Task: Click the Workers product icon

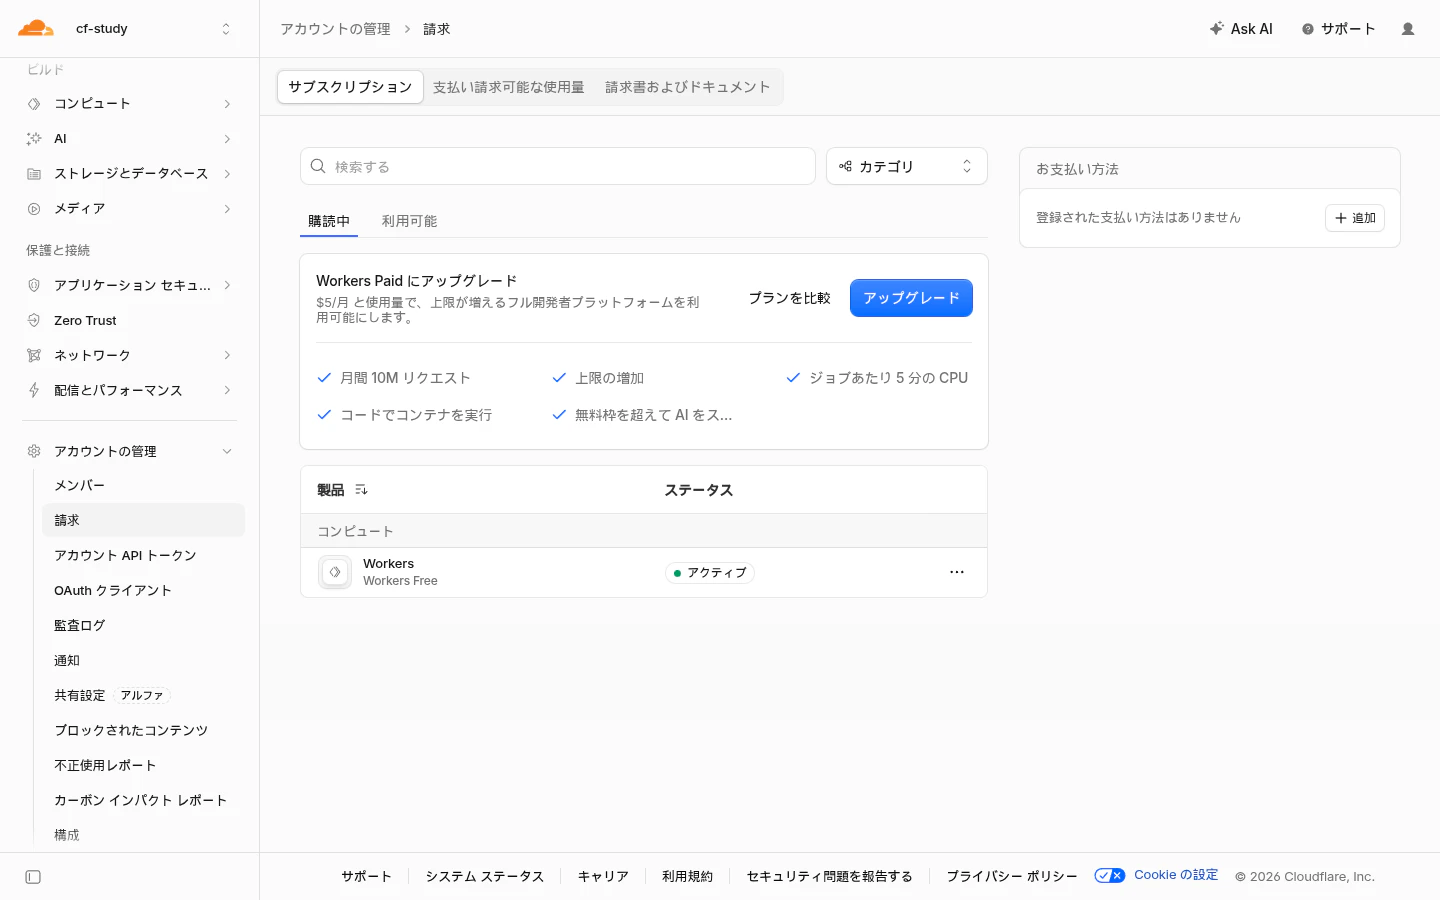Action: pos(335,572)
